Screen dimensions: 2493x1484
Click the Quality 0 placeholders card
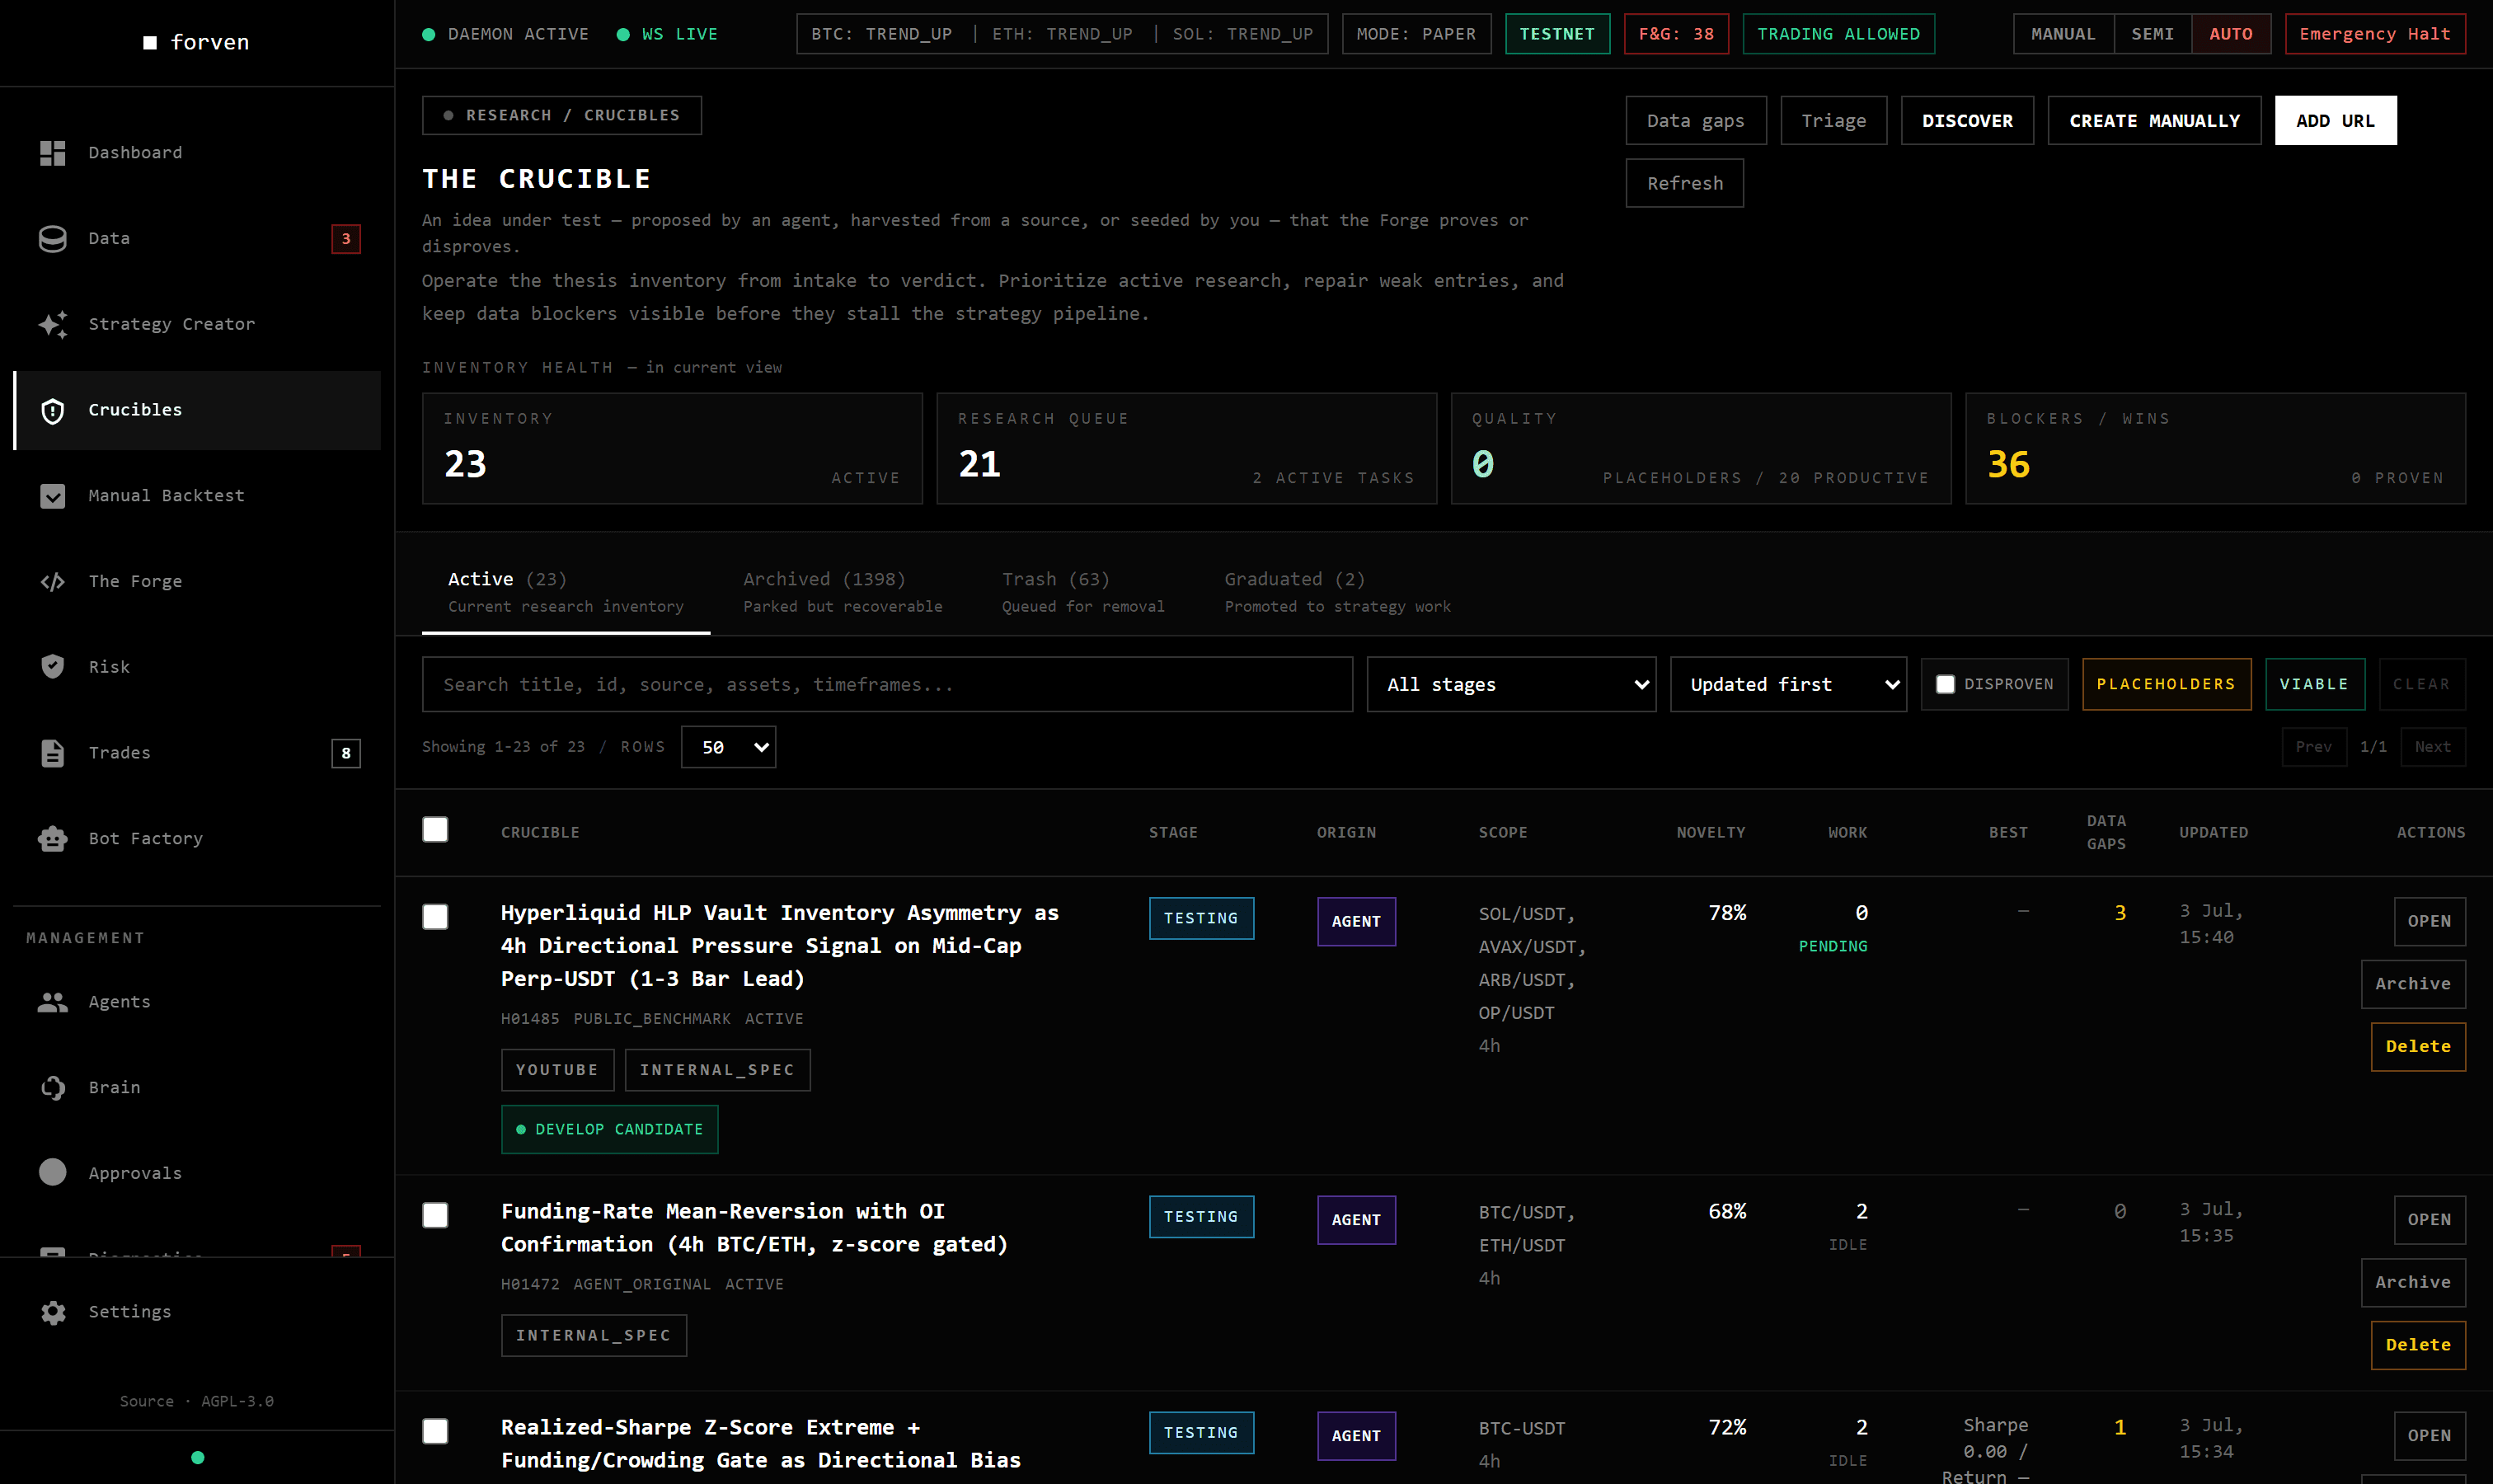1701,449
